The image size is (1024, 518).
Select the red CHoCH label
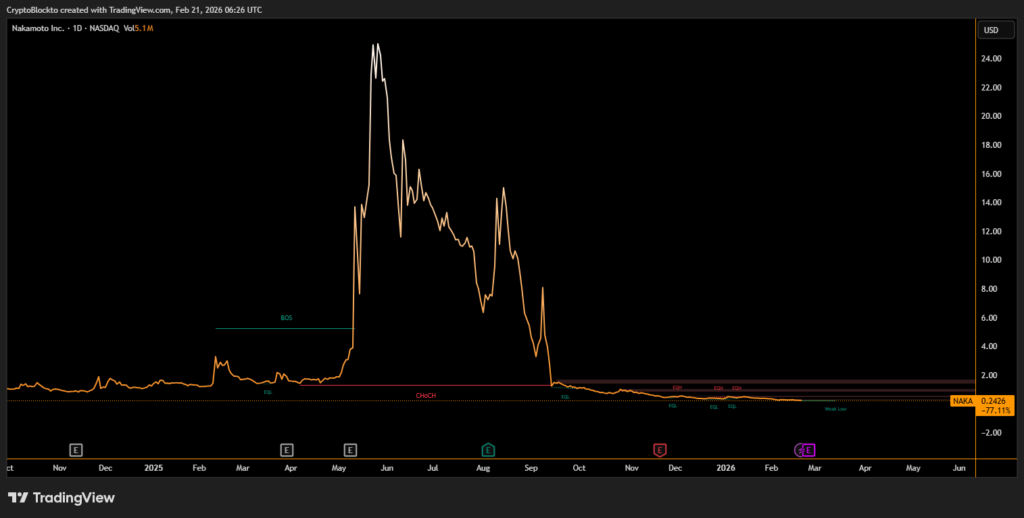pyautogui.click(x=426, y=396)
